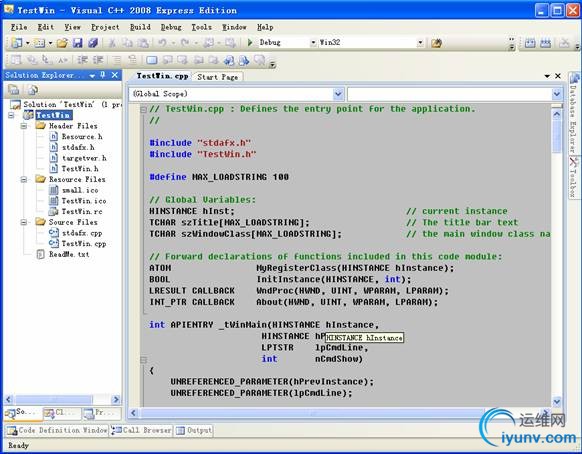Open the Build menu
582x454 pixels.
pyautogui.click(x=140, y=27)
